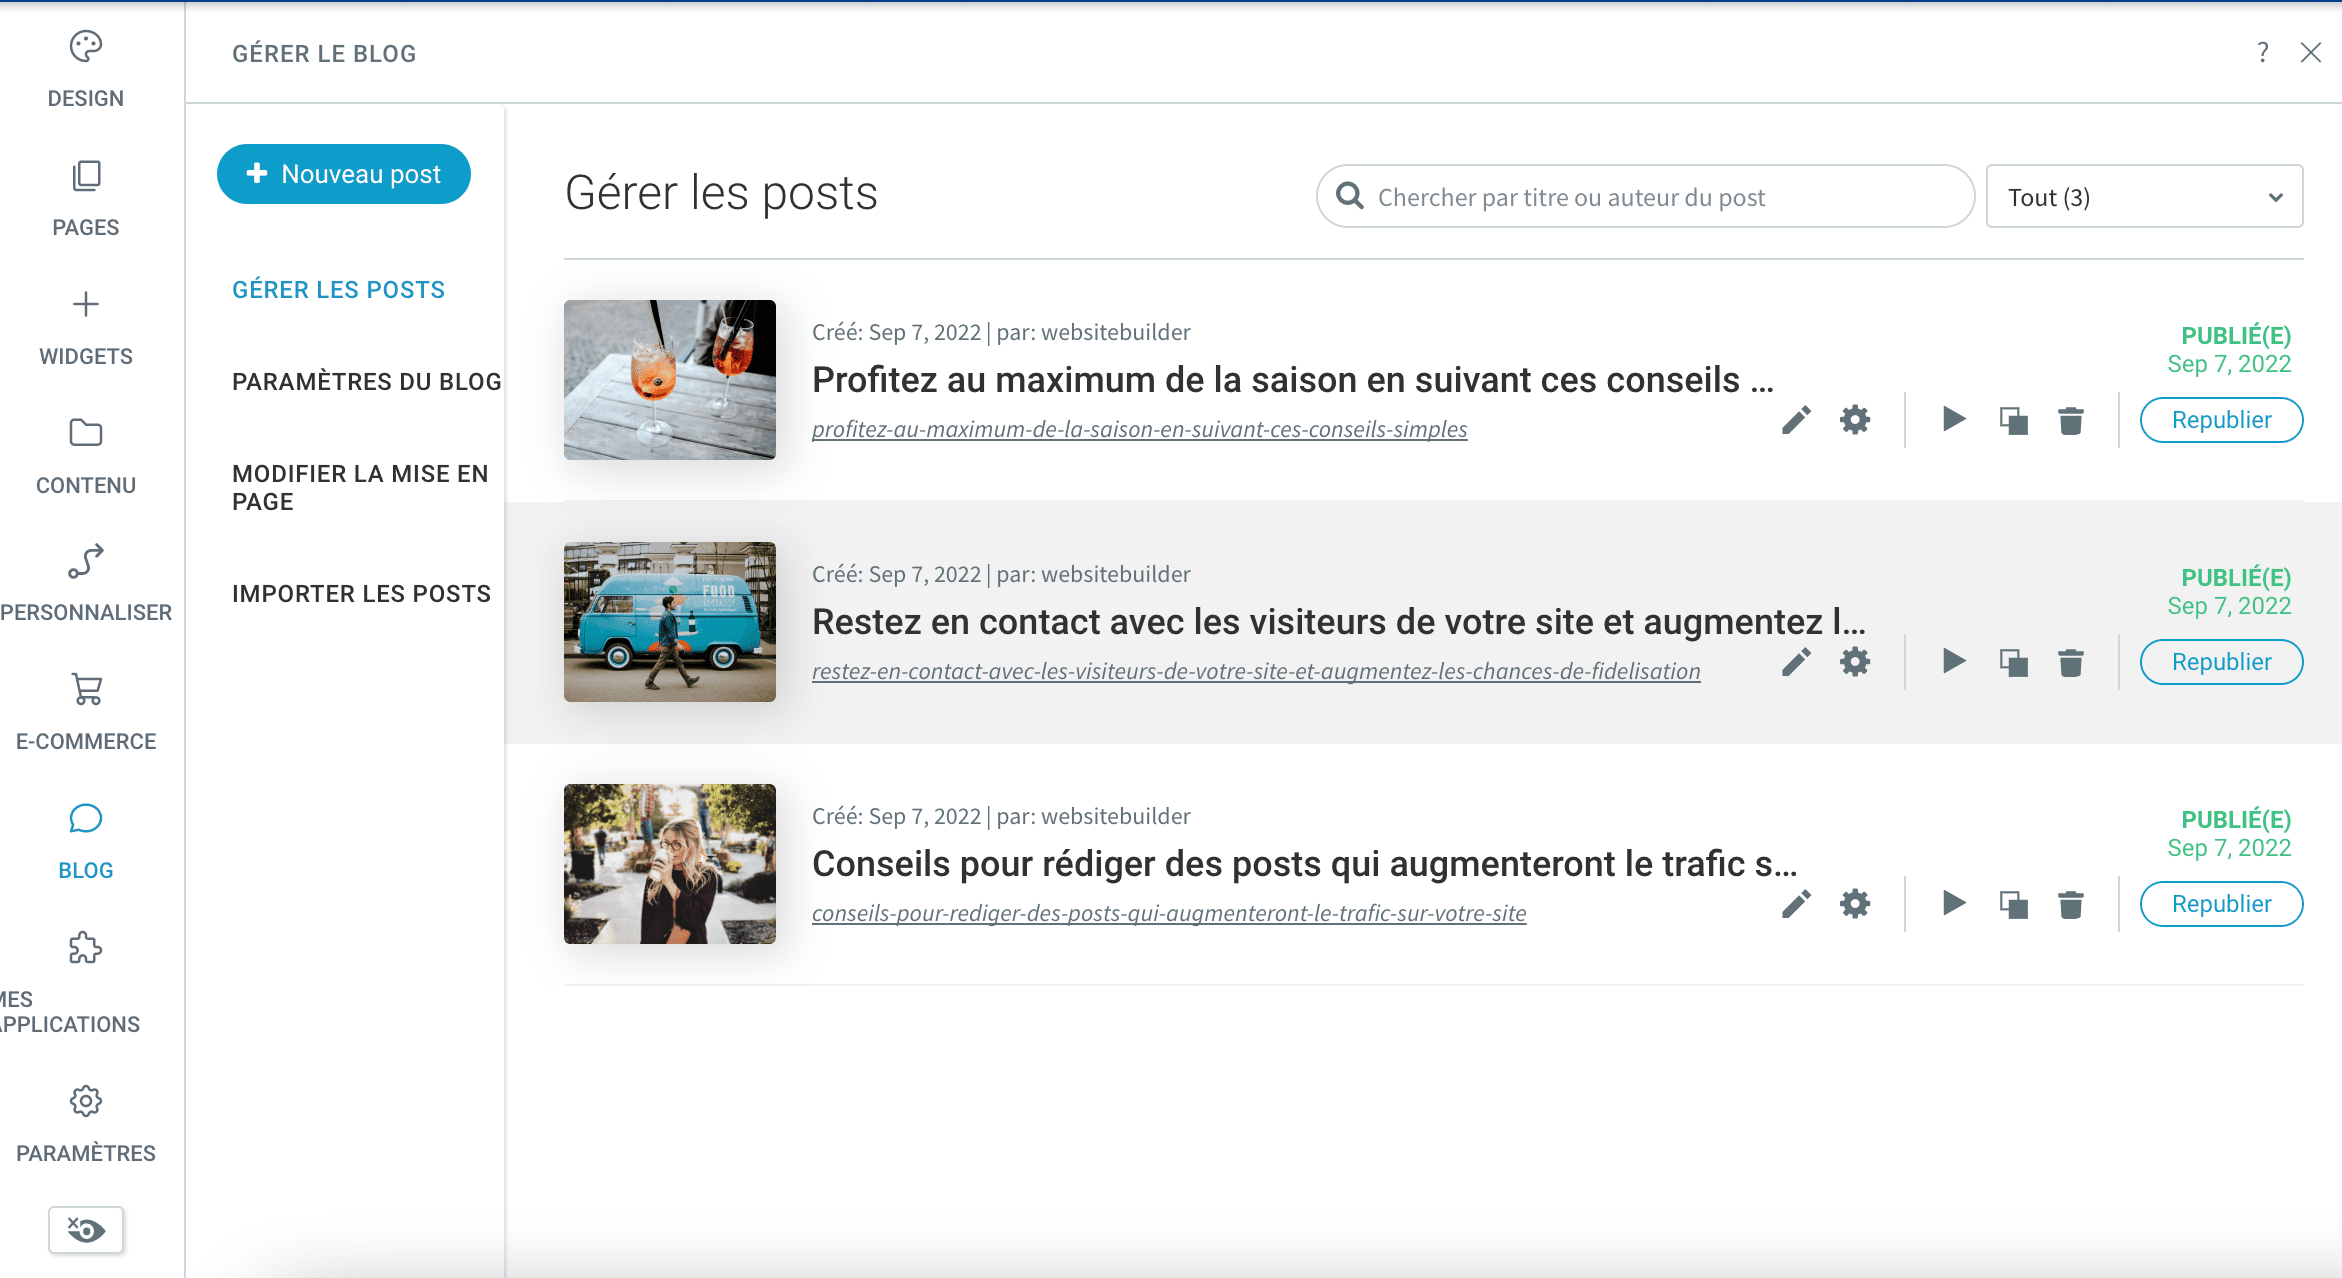Click the title 'Conseils pour rédiger des posts'
The image size is (2342, 1278).
[1305, 864]
